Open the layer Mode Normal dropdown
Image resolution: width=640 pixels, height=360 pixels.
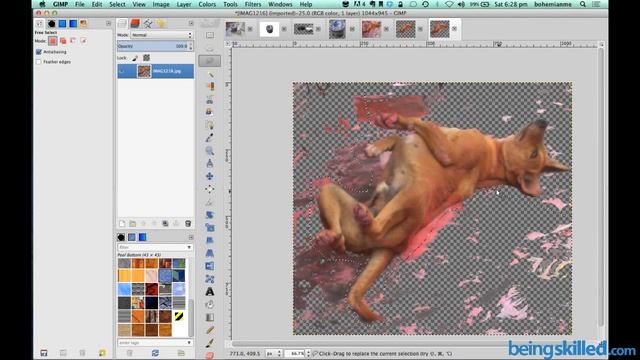click(162, 35)
